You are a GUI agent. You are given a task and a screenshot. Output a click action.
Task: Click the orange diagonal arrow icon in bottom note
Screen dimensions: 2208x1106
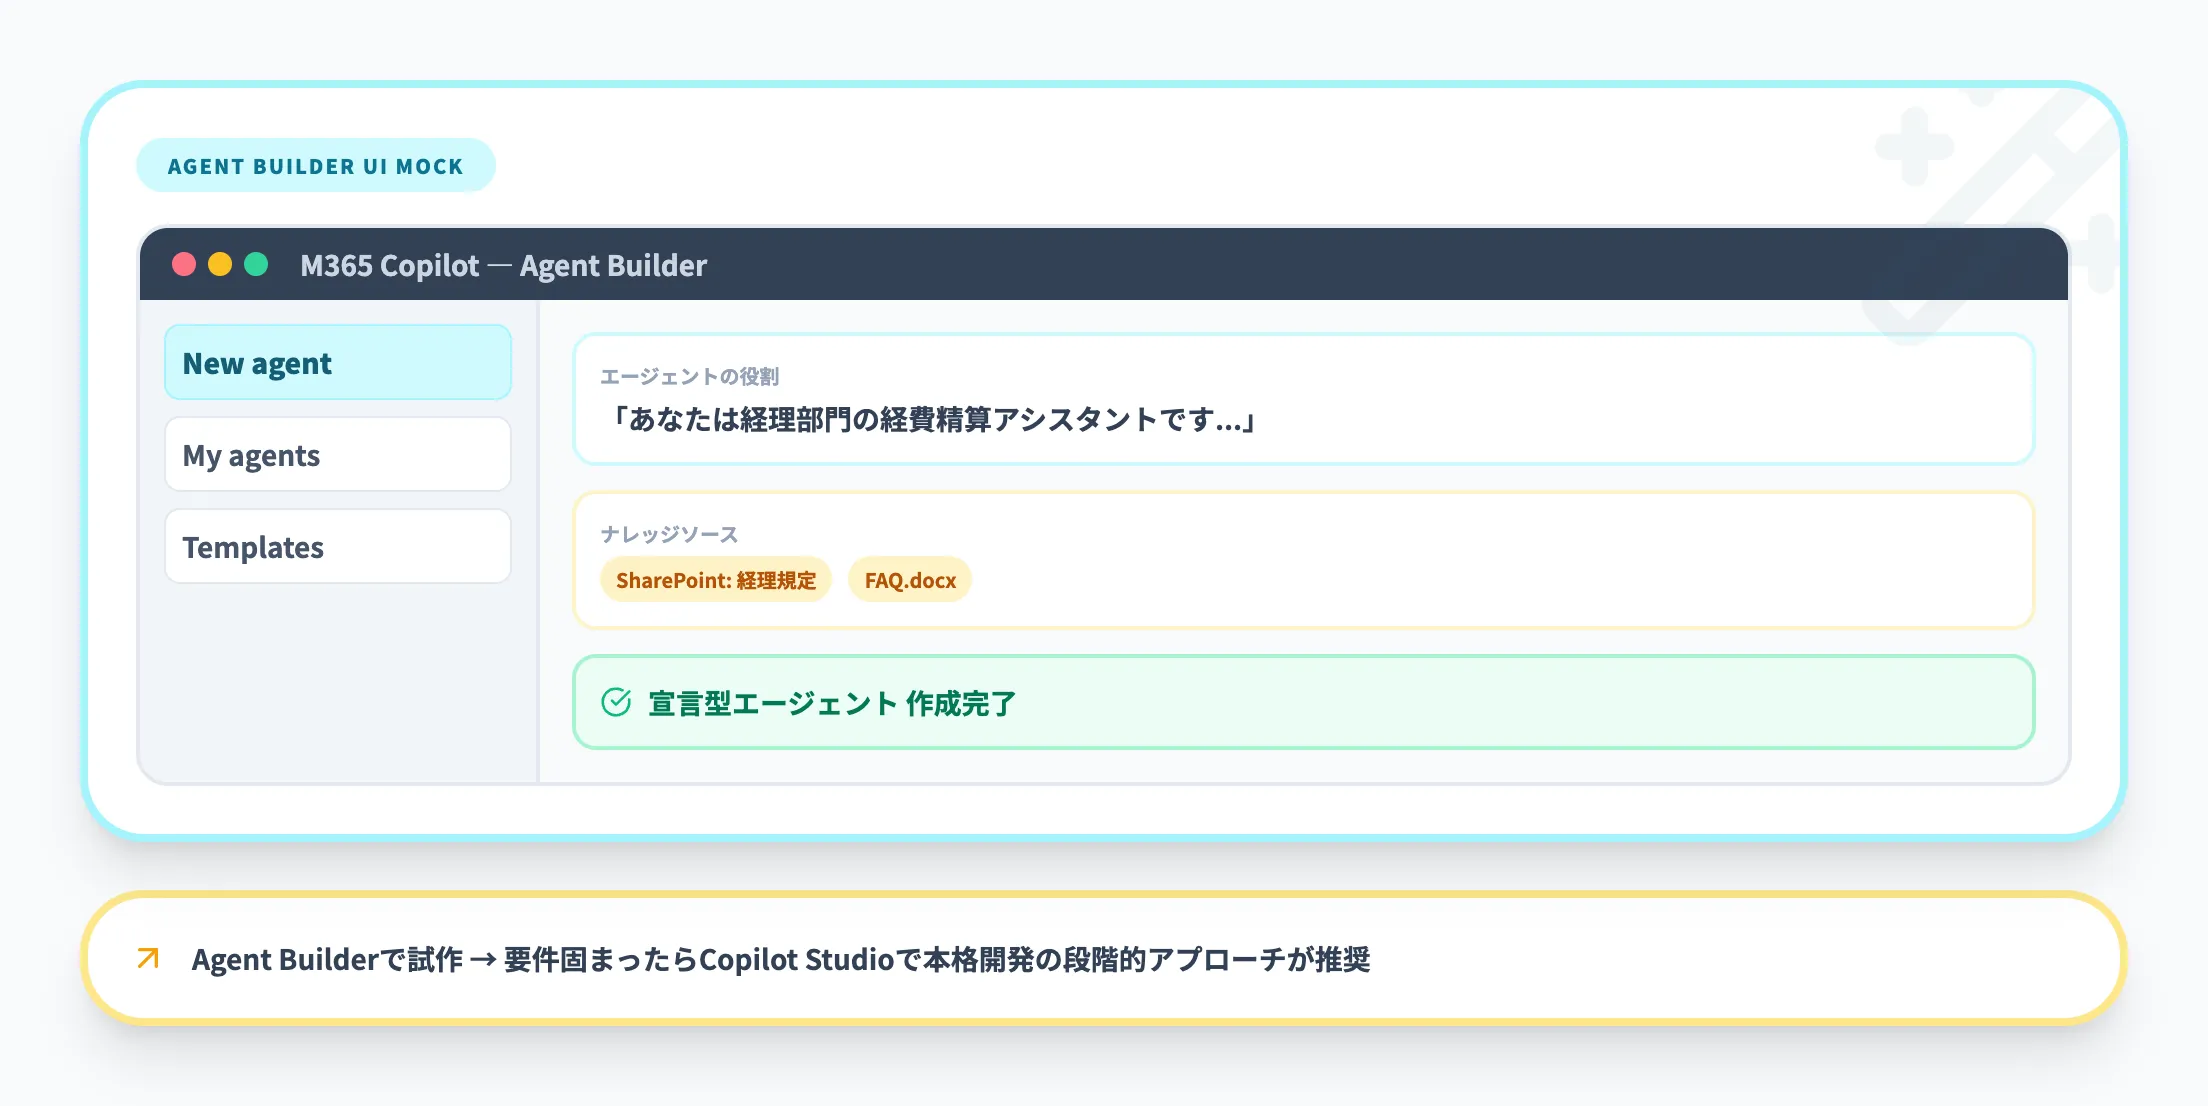[148, 958]
